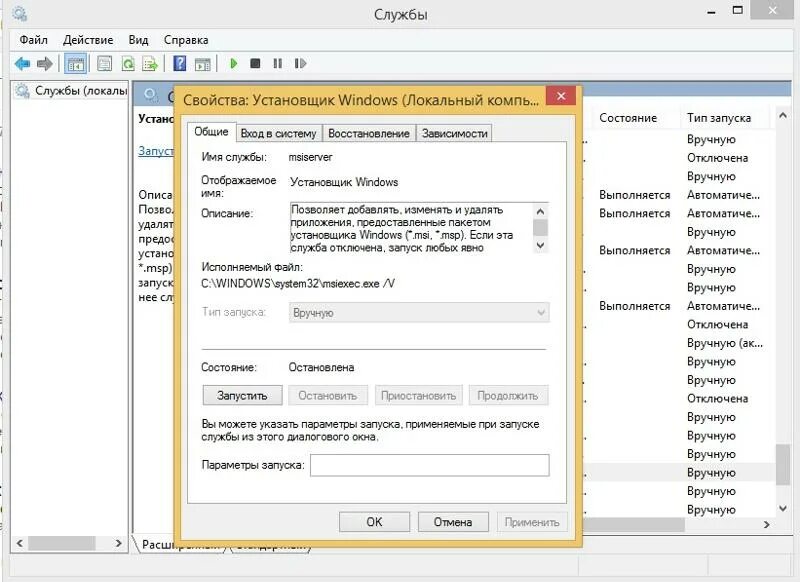Switch to the Общие tab
The height and width of the screenshot is (582, 800).
point(211,132)
